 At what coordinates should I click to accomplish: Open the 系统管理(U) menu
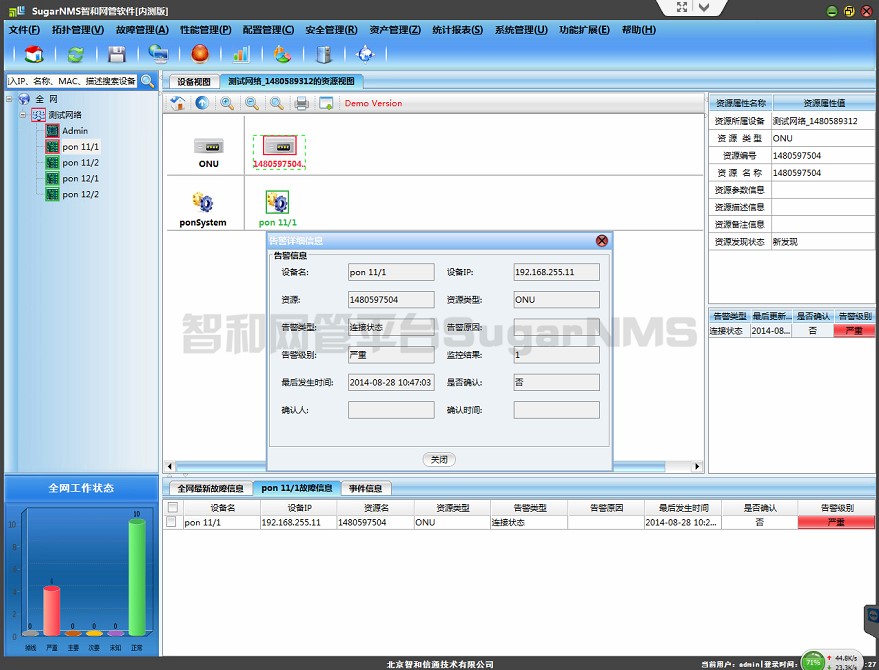pyautogui.click(x=521, y=30)
